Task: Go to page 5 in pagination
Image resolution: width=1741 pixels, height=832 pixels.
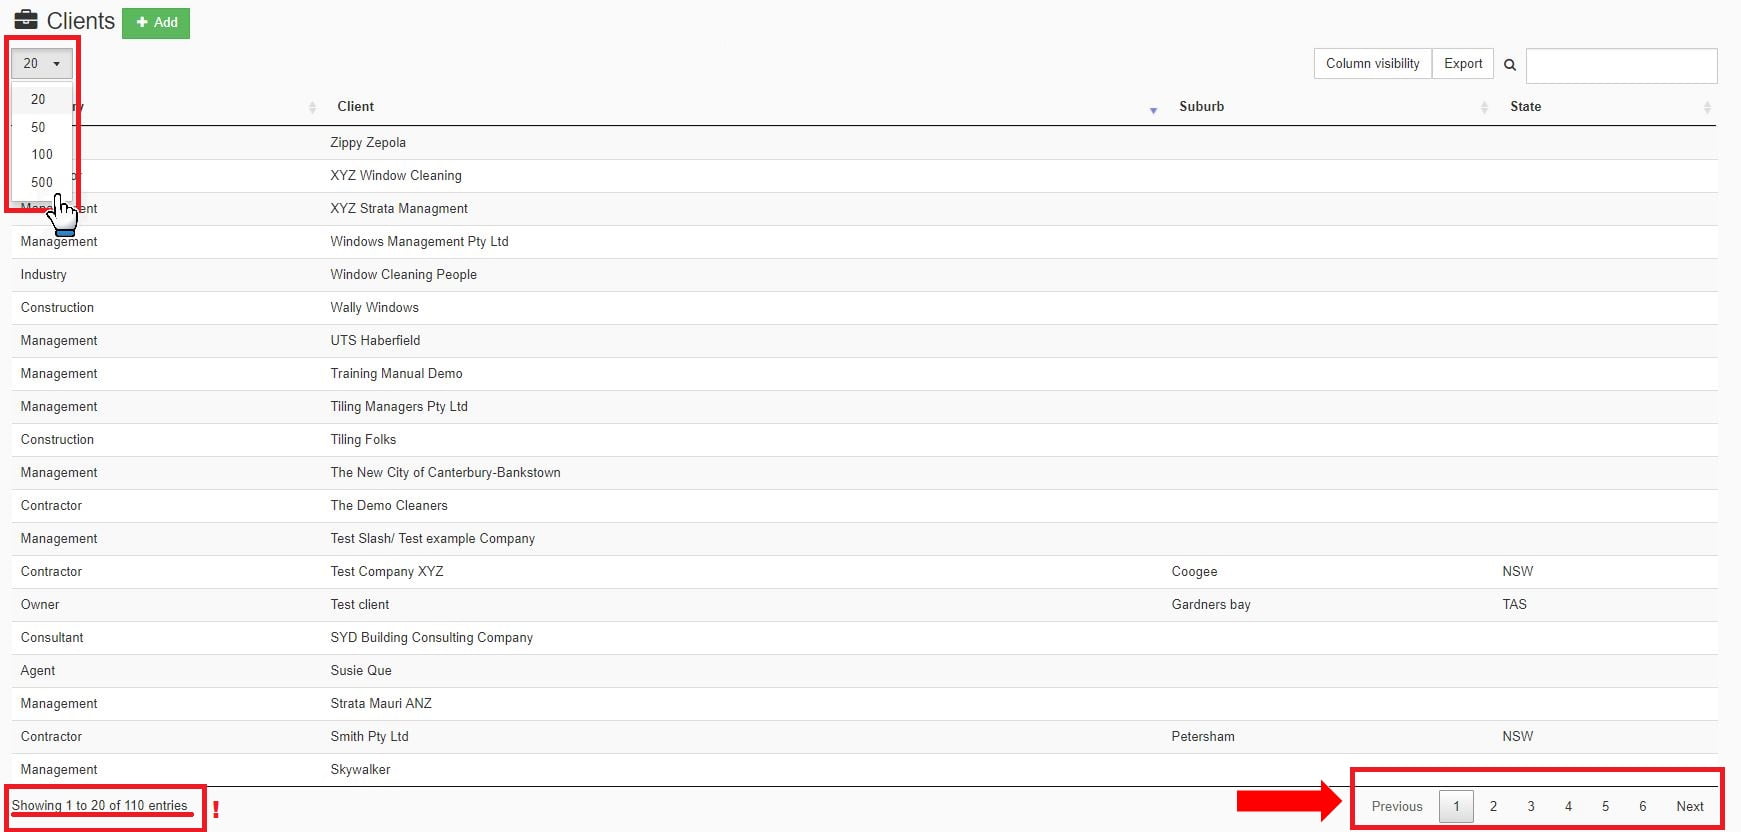Action: coord(1605,806)
